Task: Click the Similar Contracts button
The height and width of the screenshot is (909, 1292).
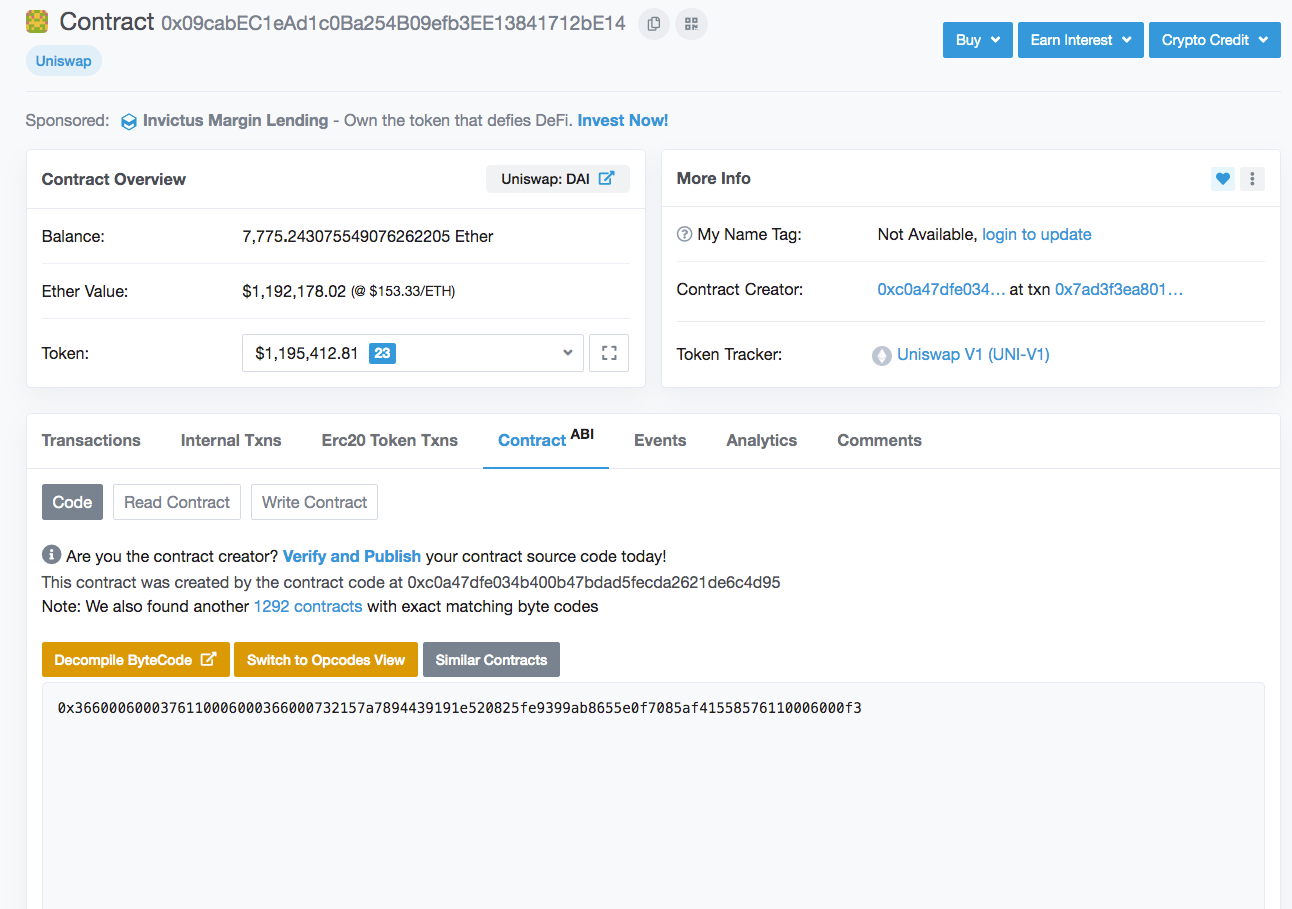Action: [x=491, y=660]
